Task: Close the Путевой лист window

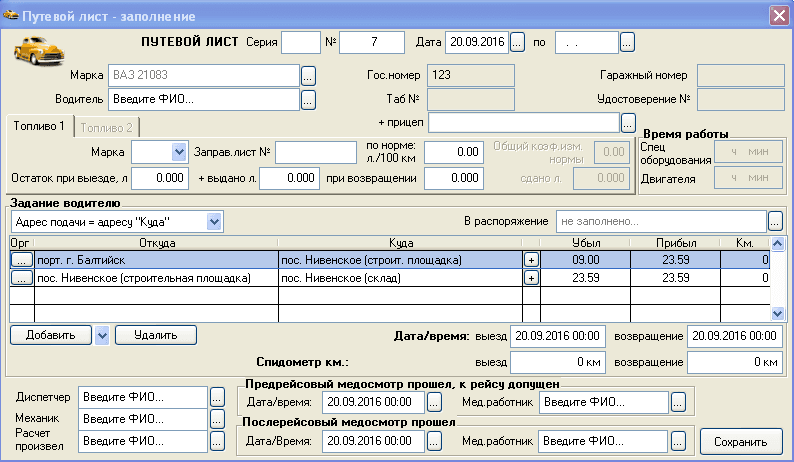Action: [779, 16]
